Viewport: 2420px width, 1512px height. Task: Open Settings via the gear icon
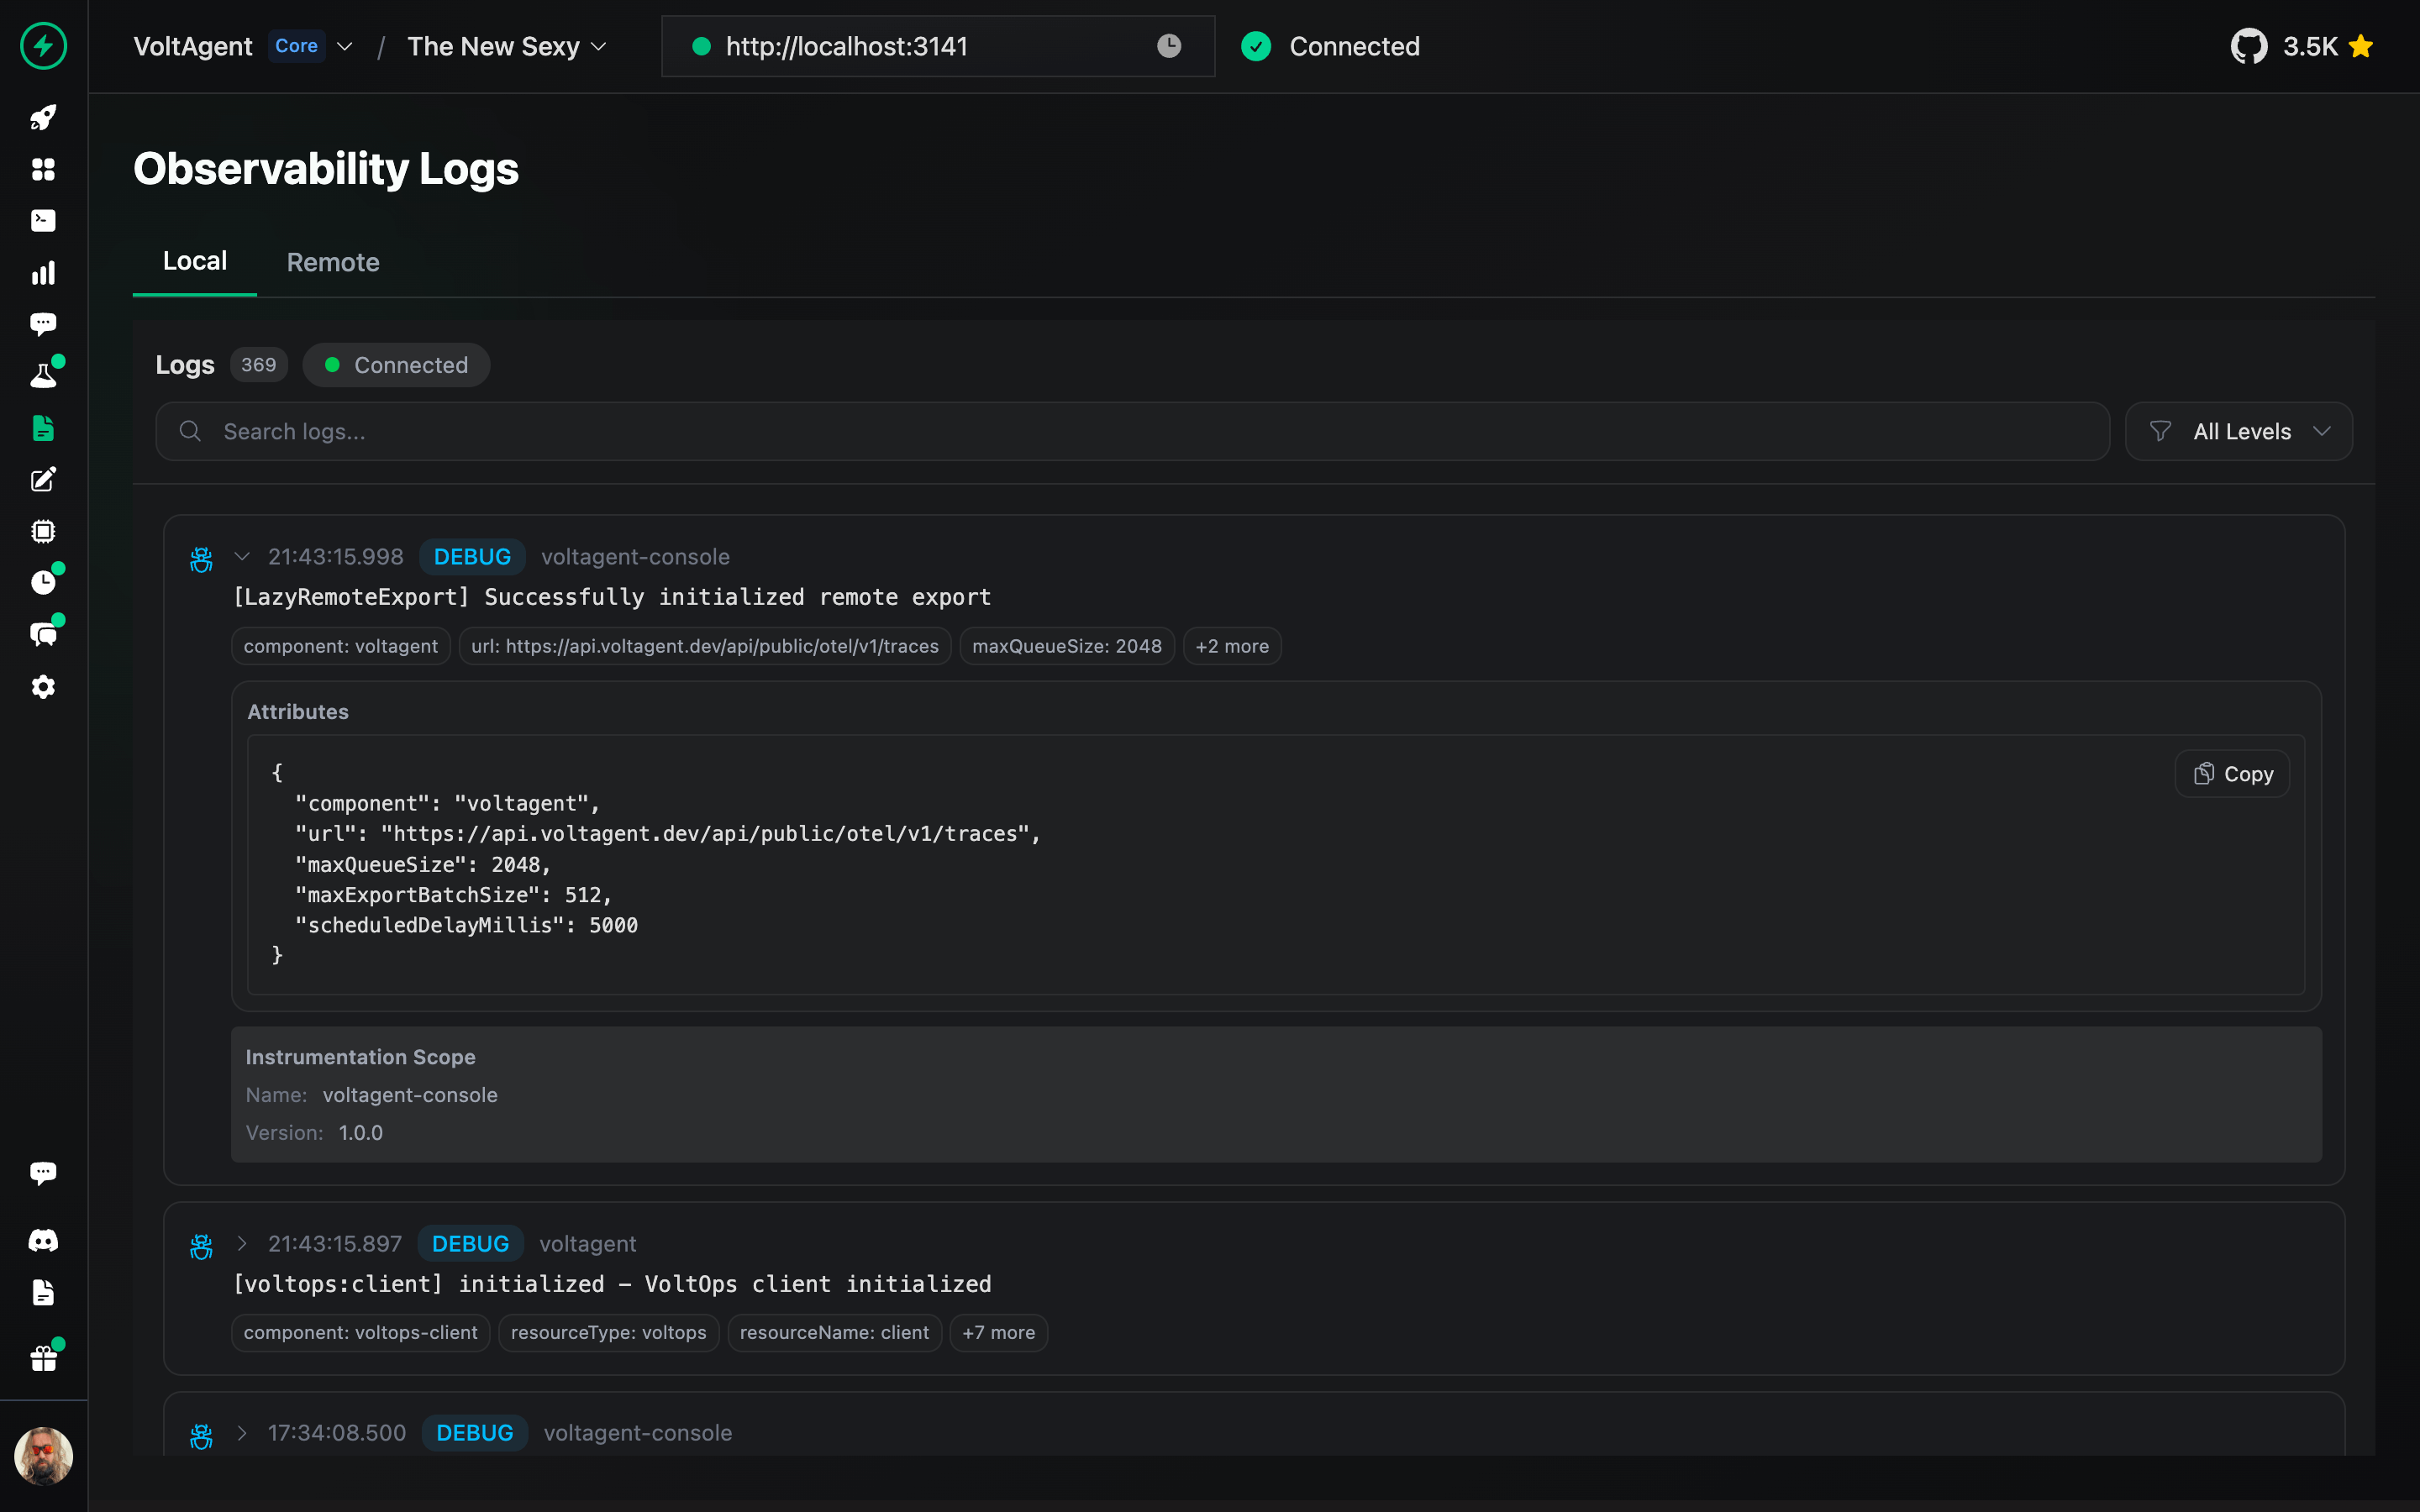coord(43,686)
